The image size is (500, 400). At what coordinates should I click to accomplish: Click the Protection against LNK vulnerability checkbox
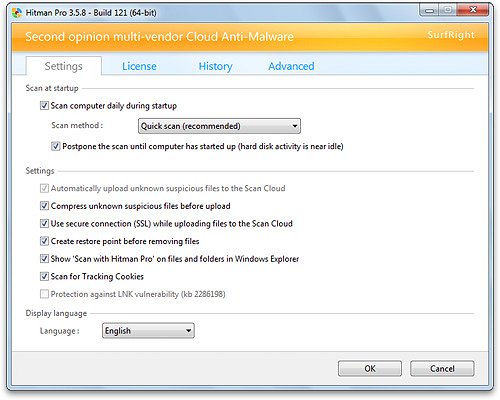click(44, 294)
